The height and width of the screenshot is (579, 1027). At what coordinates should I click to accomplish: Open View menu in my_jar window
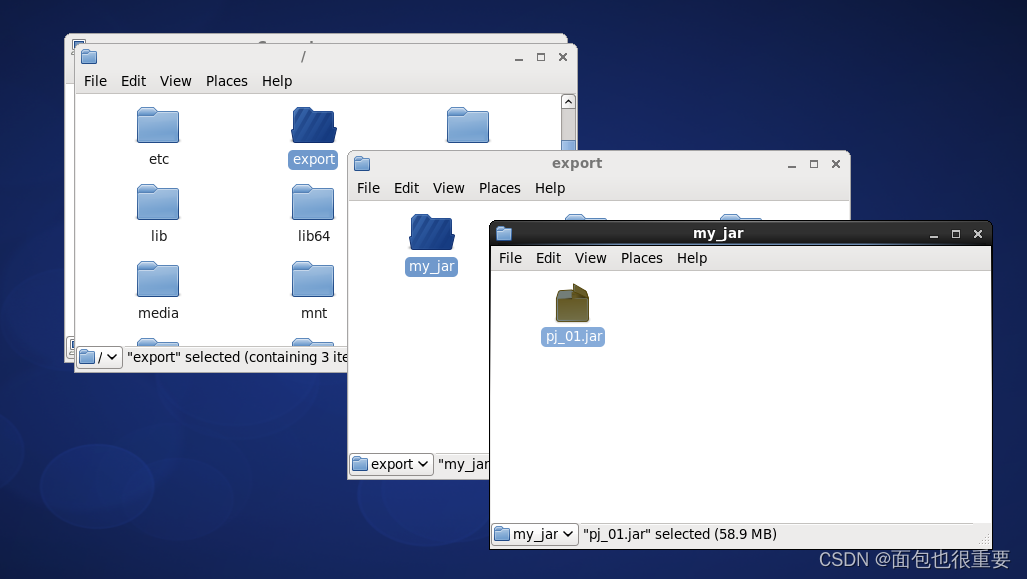tap(591, 258)
